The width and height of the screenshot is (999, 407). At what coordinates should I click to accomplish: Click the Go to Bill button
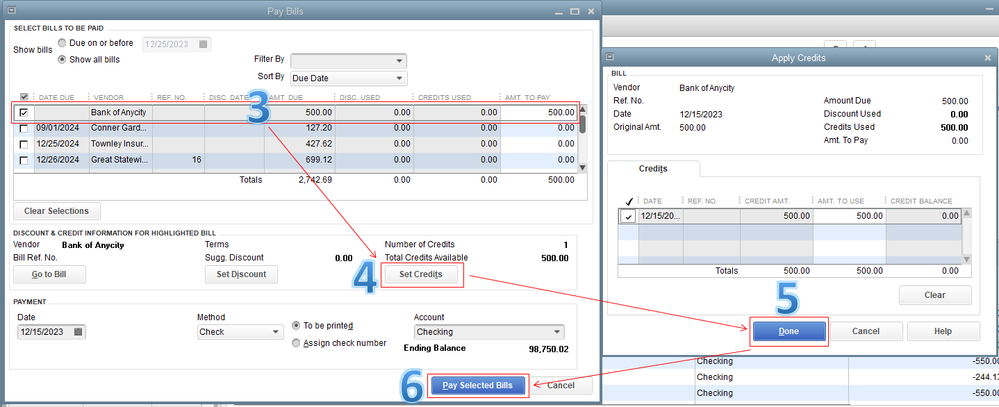[50, 275]
